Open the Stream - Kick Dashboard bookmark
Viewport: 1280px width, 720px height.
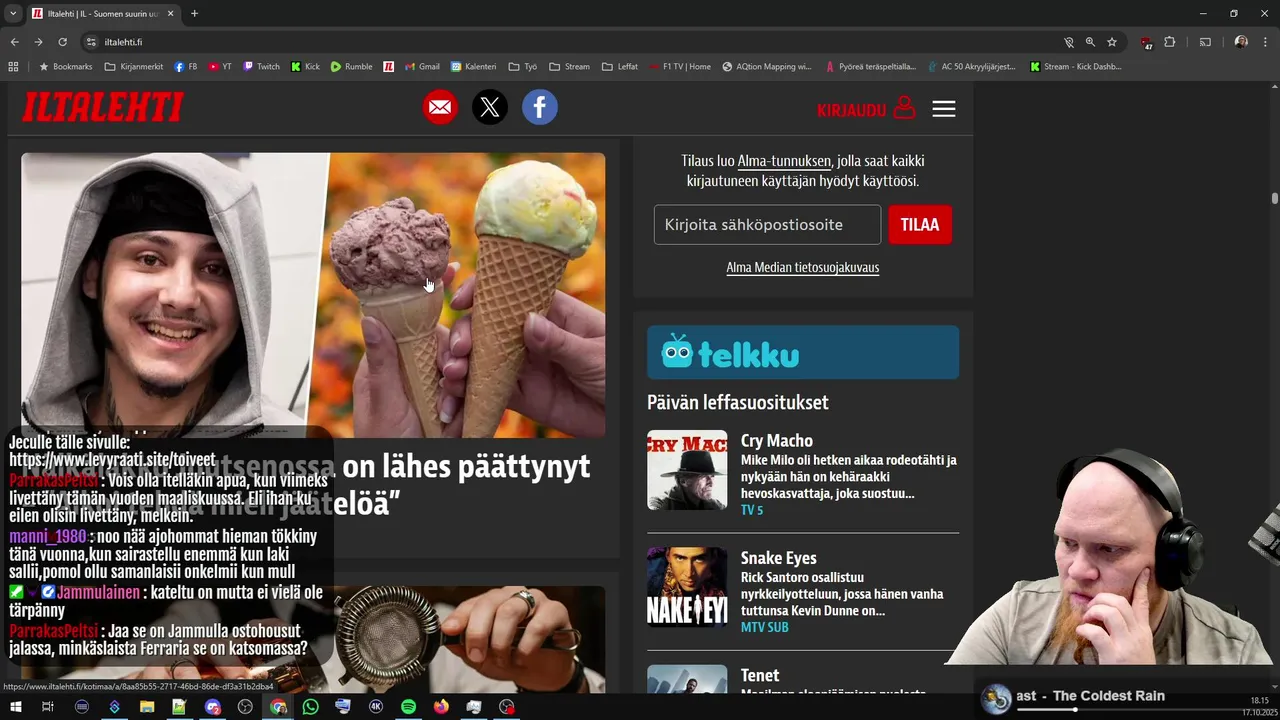[1075, 67]
